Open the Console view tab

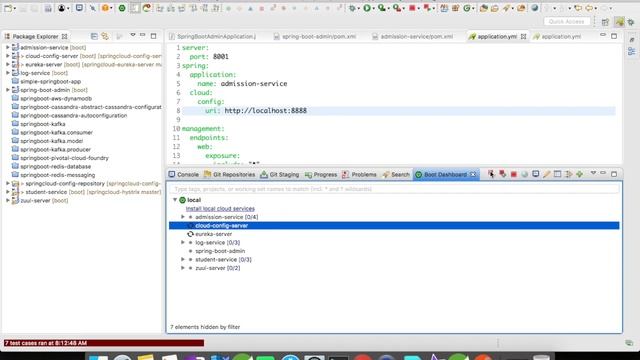click(184, 174)
